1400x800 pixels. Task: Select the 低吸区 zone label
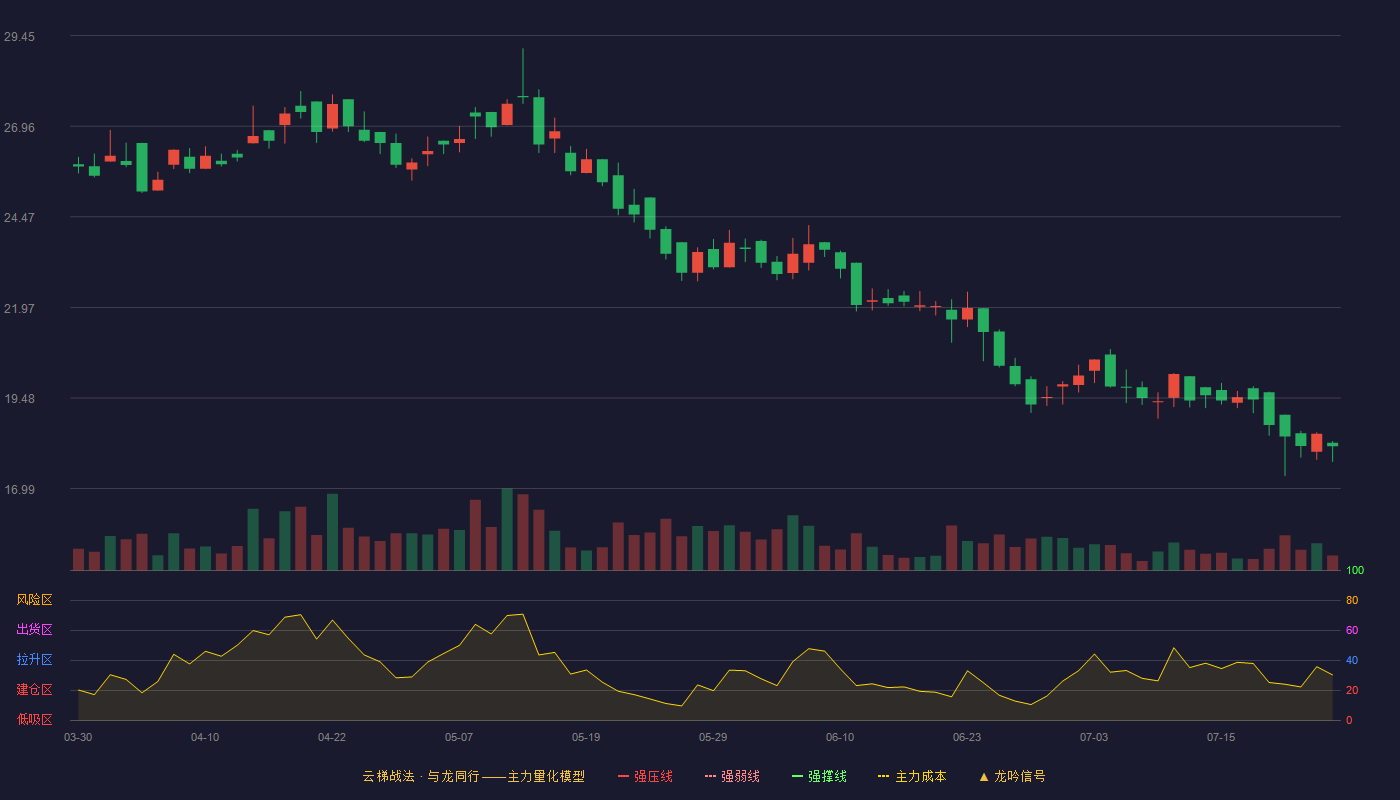click(34, 719)
